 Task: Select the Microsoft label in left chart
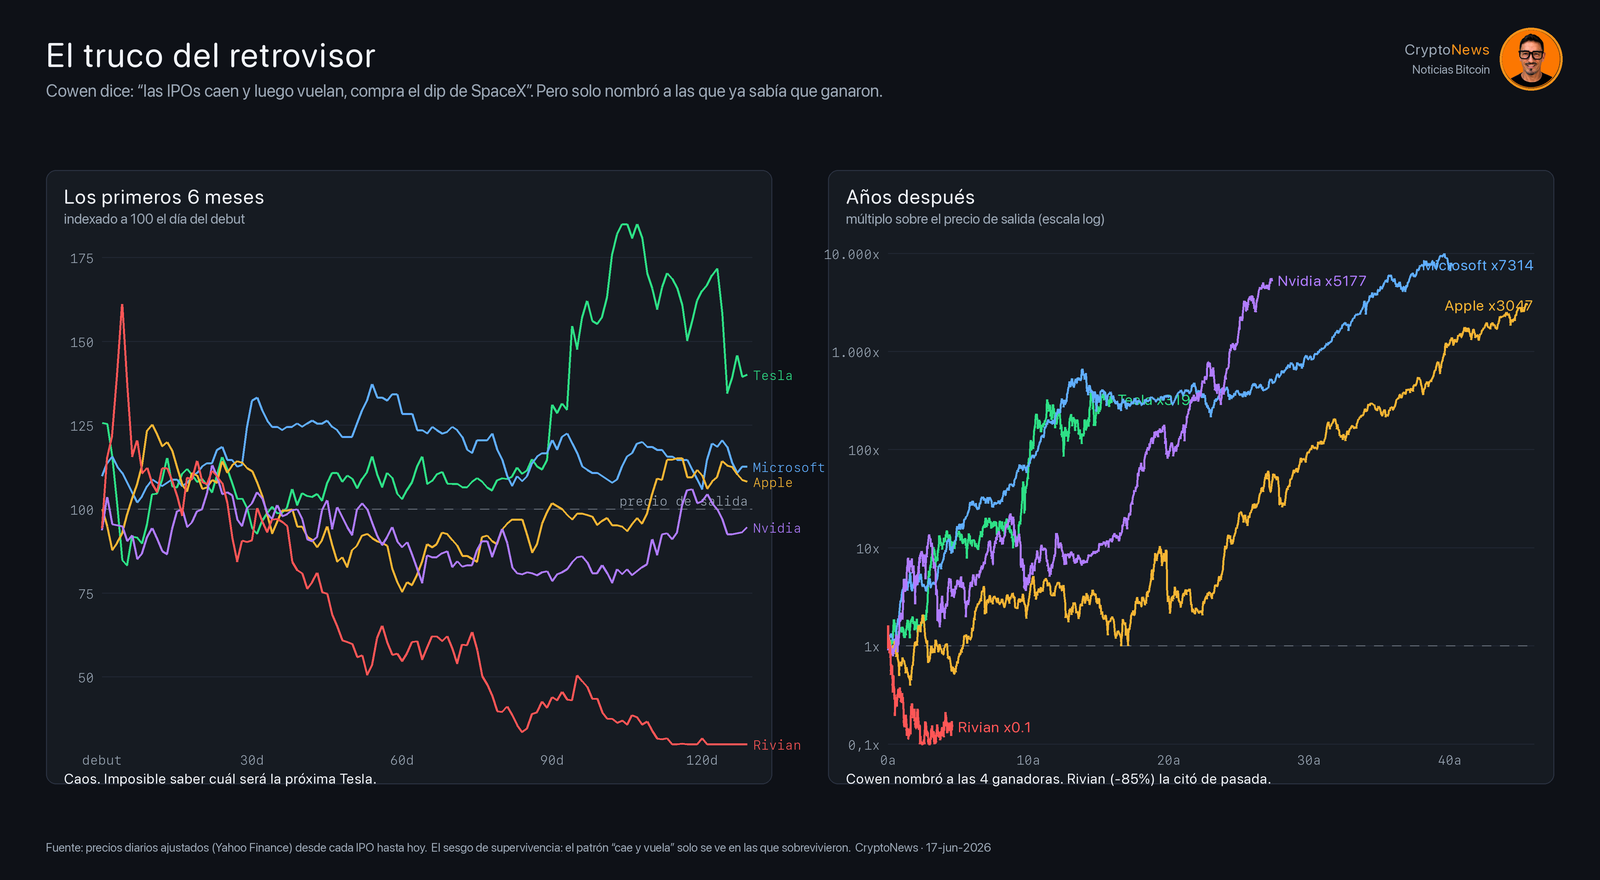click(788, 468)
